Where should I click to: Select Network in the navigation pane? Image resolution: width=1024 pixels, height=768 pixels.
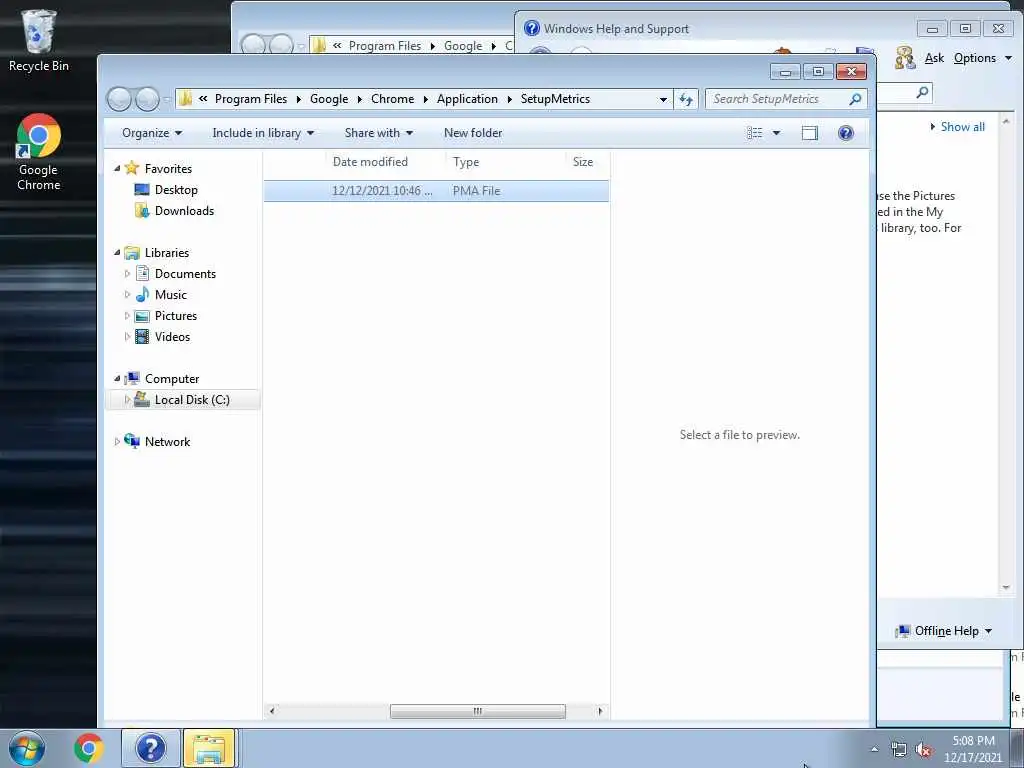pyautogui.click(x=167, y=442)
